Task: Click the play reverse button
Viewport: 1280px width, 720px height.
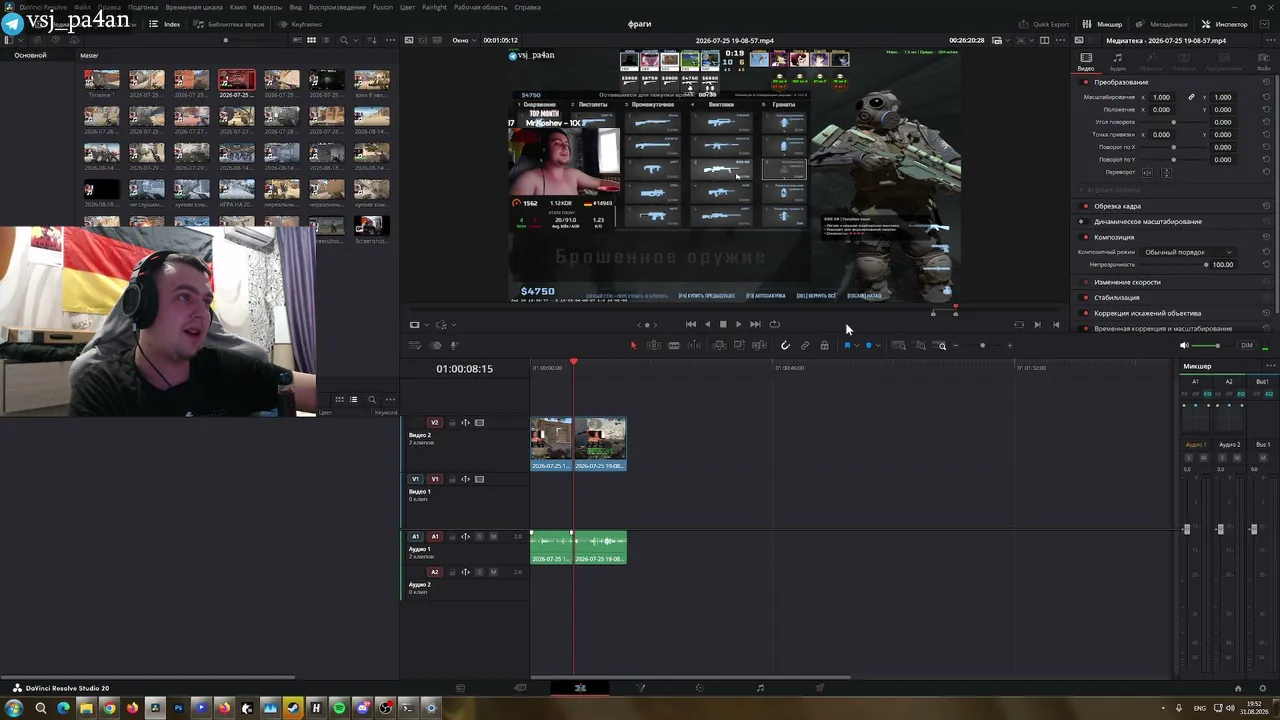Action: [707, 324]
